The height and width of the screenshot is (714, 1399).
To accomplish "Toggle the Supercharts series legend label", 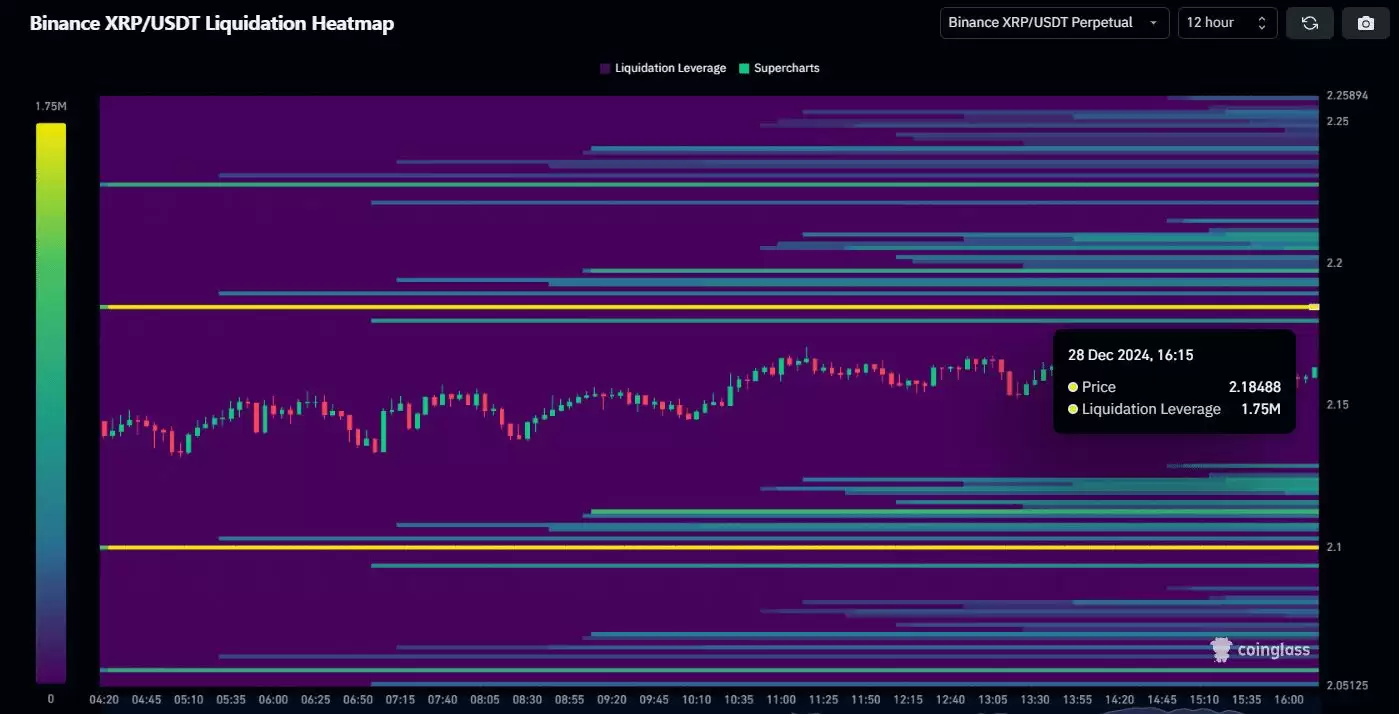I will pos(786,68).
